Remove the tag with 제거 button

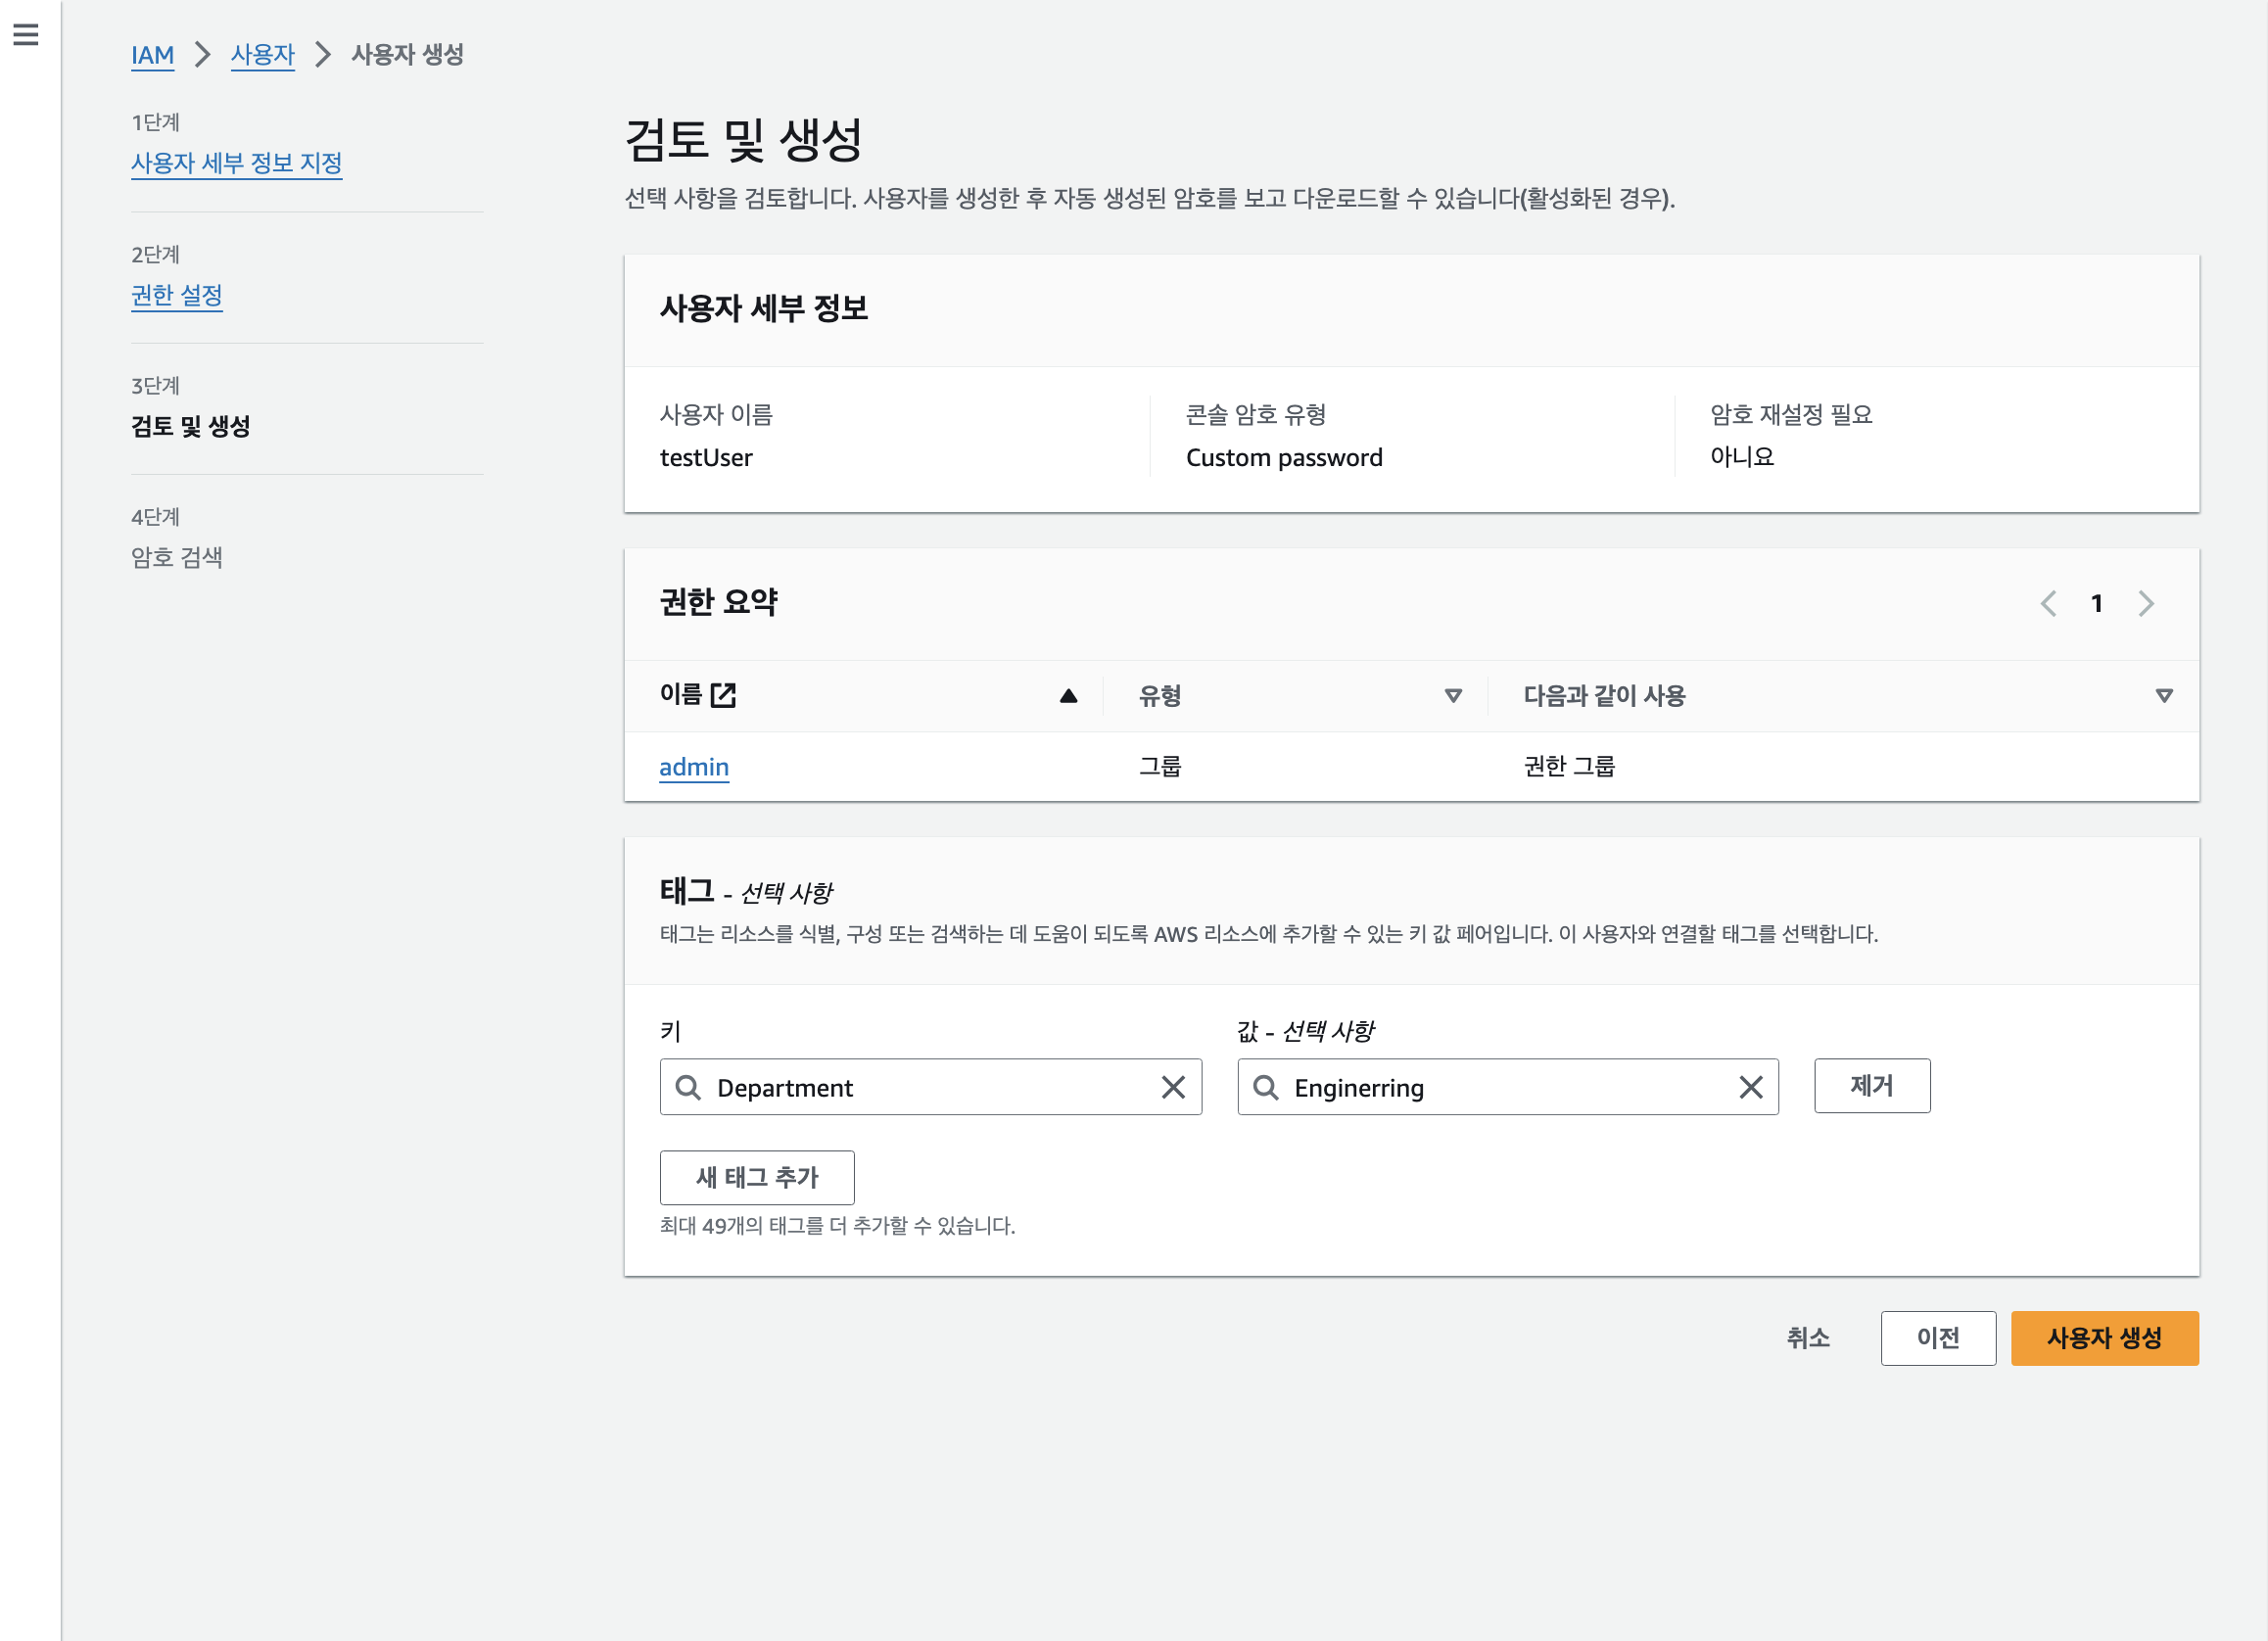click(1871, 1086)
